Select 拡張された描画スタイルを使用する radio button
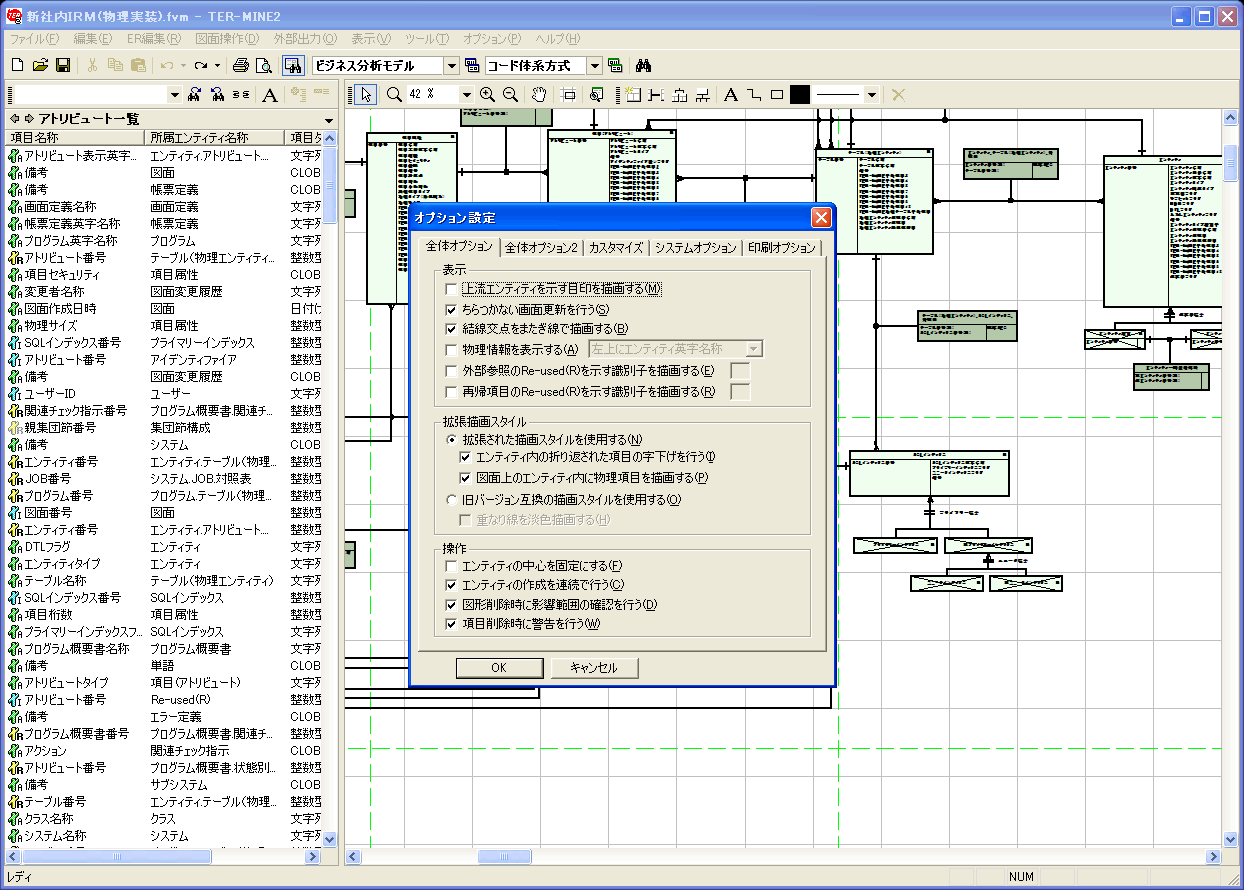 click(452, 439)
